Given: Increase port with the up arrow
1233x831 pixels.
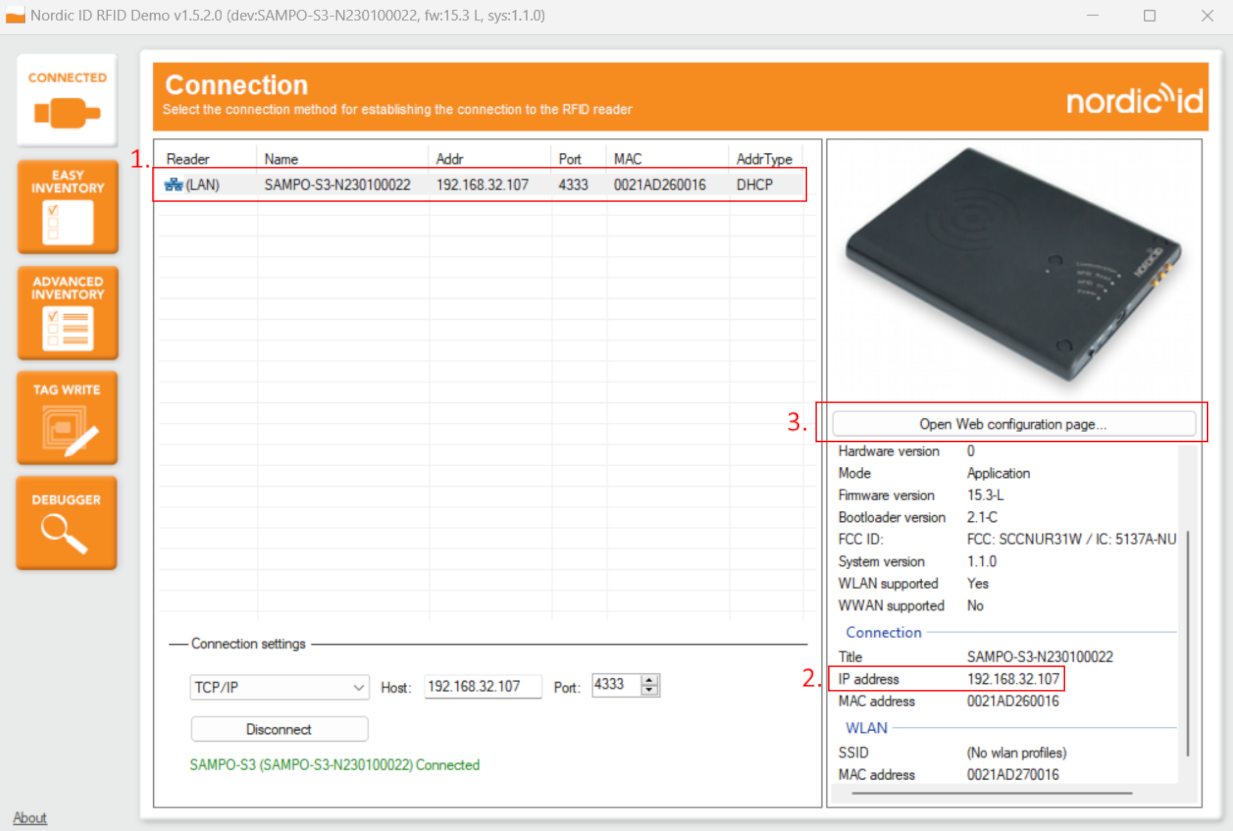Looking at the screenshot, I should [651, 680].
